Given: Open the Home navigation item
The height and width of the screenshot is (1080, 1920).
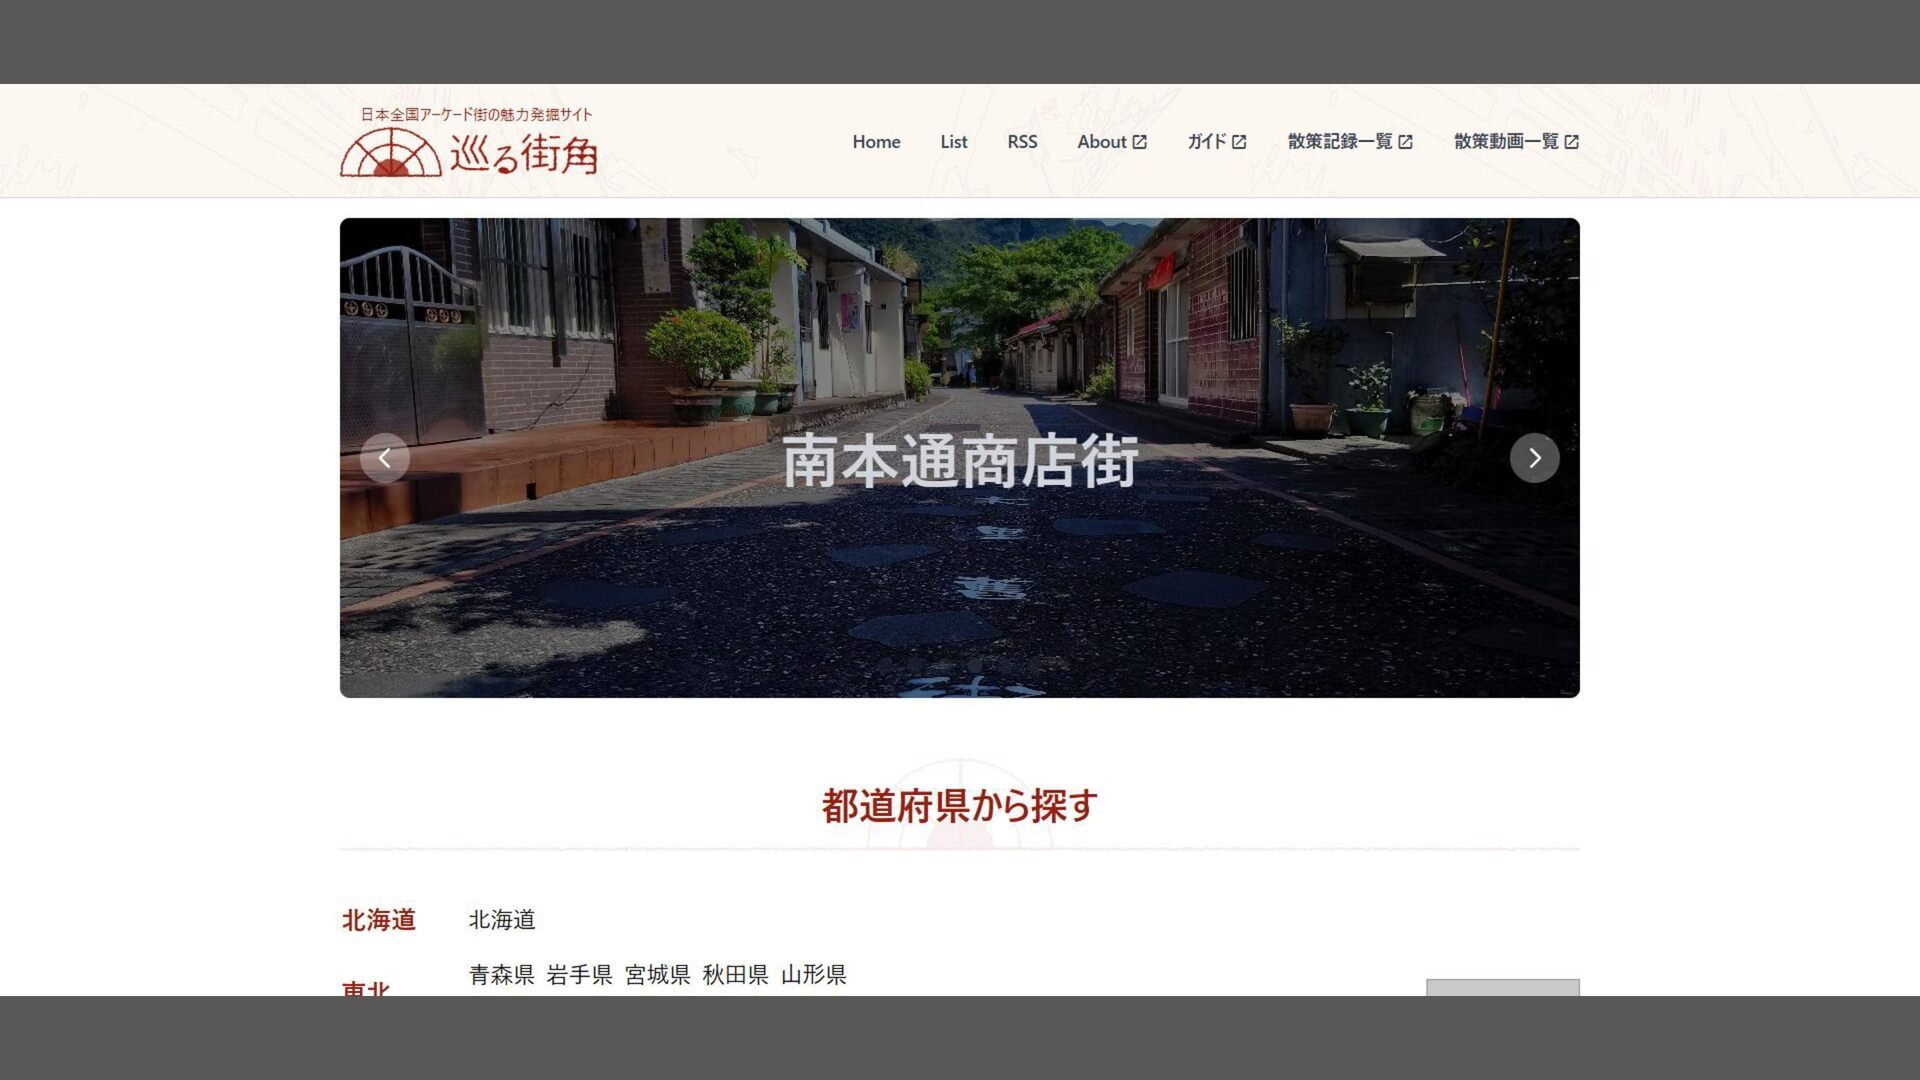Looking at the screenshot, I should pos(876,142).
